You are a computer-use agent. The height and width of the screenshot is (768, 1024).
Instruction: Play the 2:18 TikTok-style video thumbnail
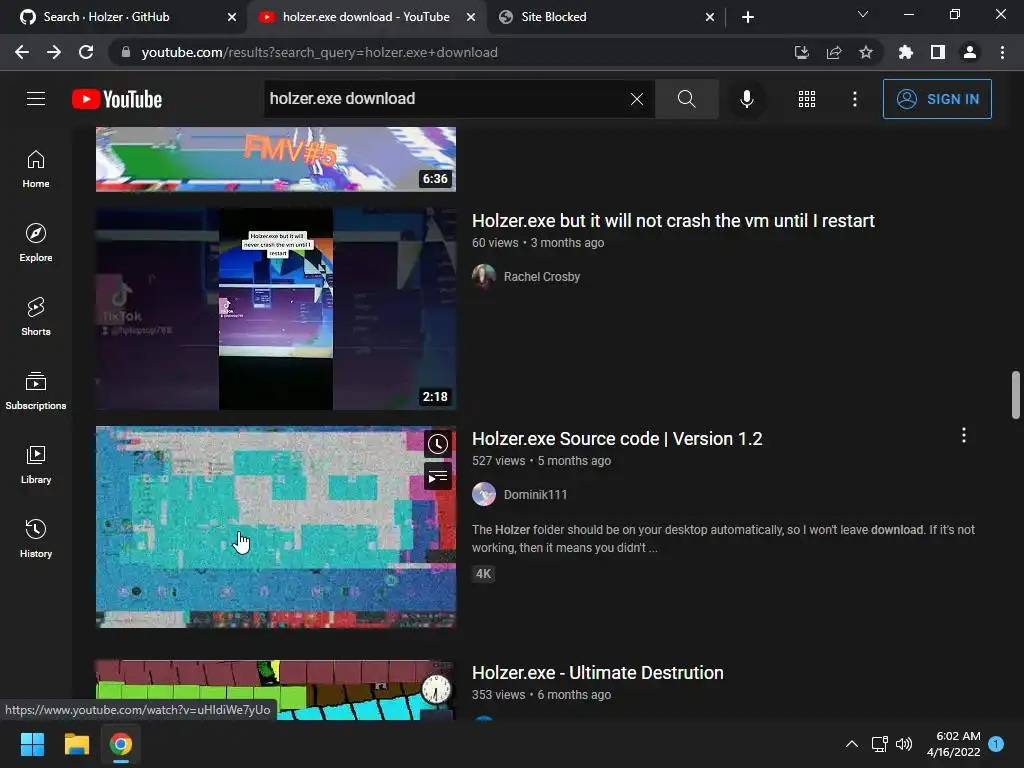click(x=276, y=309)
